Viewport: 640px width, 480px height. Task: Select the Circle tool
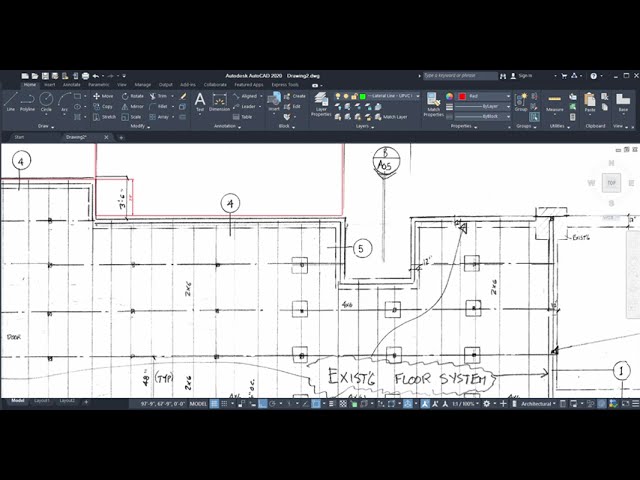tap(46, 101)
